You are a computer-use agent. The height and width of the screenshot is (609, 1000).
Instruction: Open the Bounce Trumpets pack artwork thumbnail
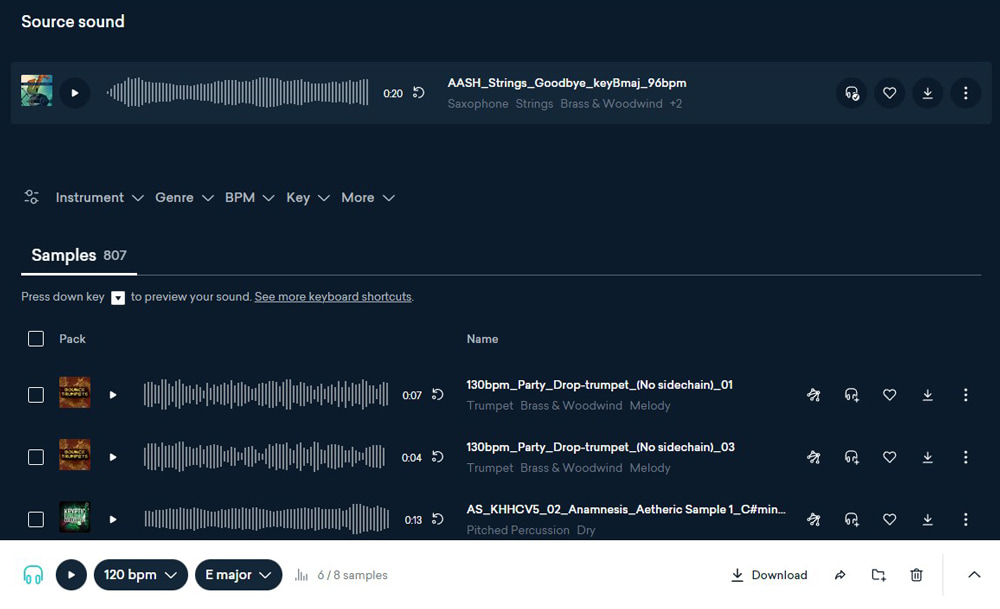(75, 394)
